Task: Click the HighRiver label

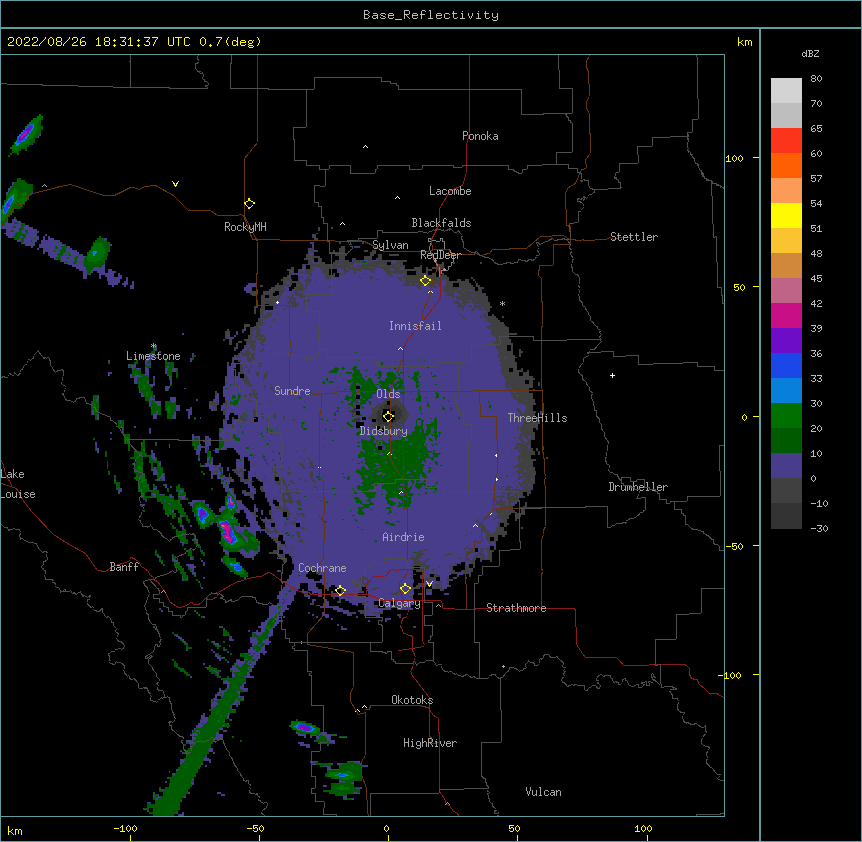Action: [x=430, y=743]
